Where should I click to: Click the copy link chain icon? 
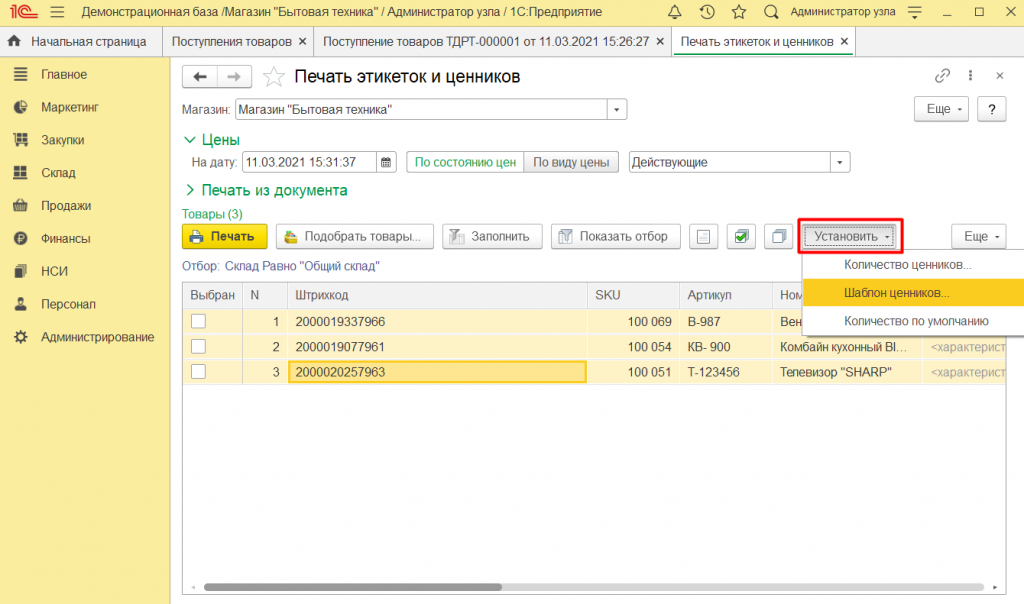coord(942,76)
